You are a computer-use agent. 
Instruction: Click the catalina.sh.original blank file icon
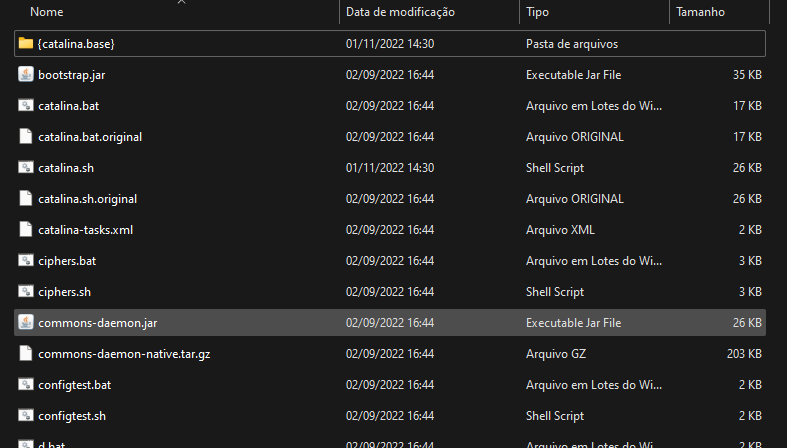coord(26,199)
